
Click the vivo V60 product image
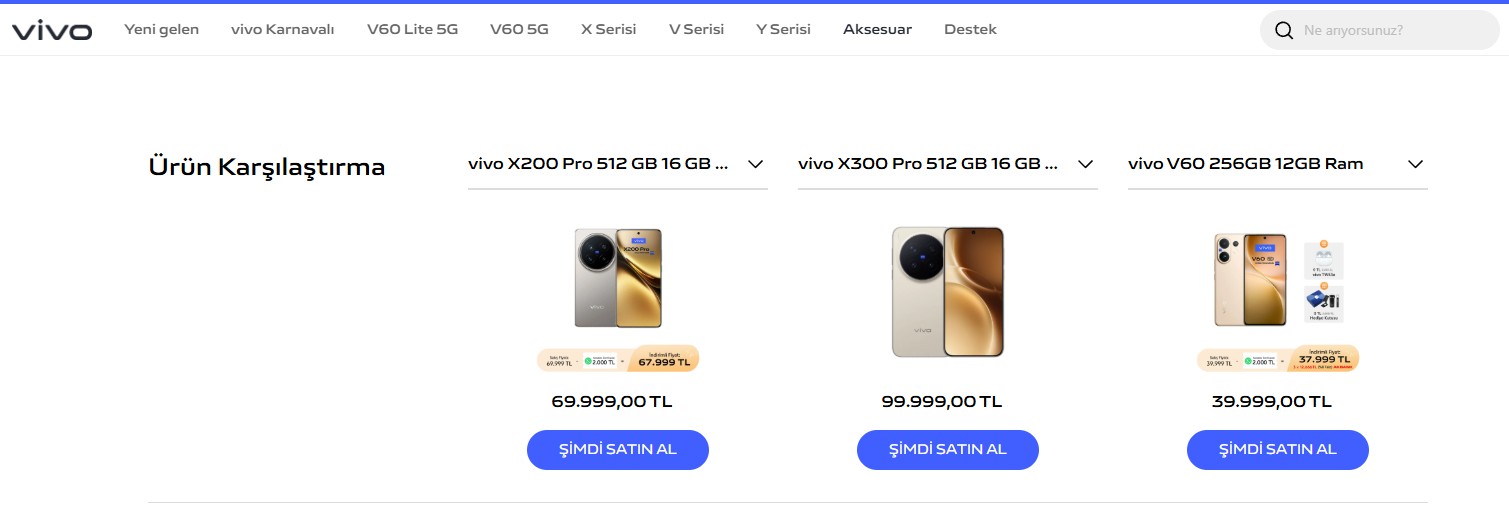pyautogui.click(x=1277, y=280)
